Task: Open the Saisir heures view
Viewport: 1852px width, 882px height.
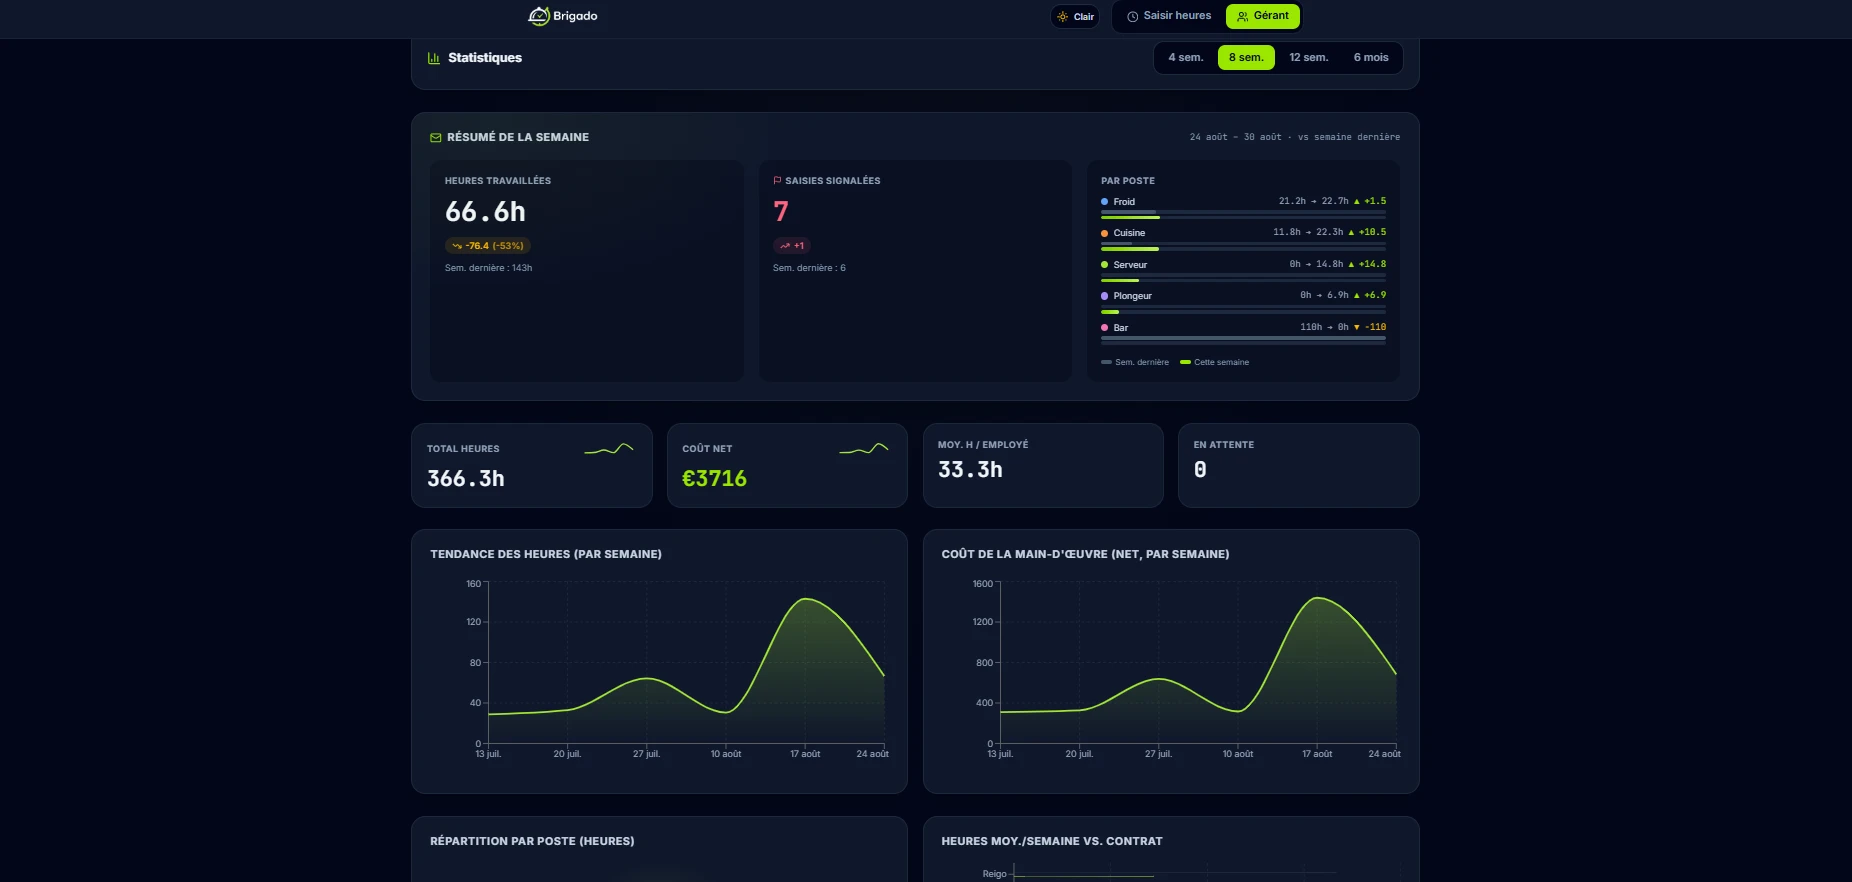Action: 1168,16
